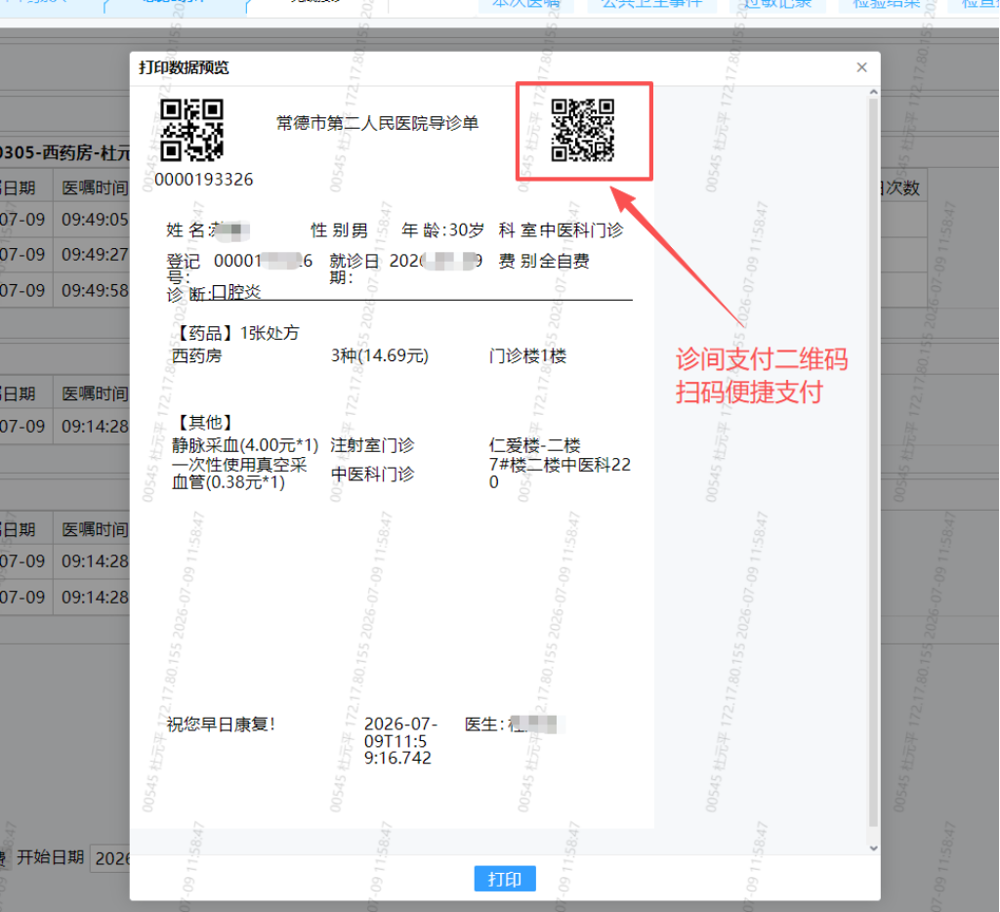Click the 西药房 entry in the preview
Viewport: 1000px width, 912px height.
[x=196, y=356]
